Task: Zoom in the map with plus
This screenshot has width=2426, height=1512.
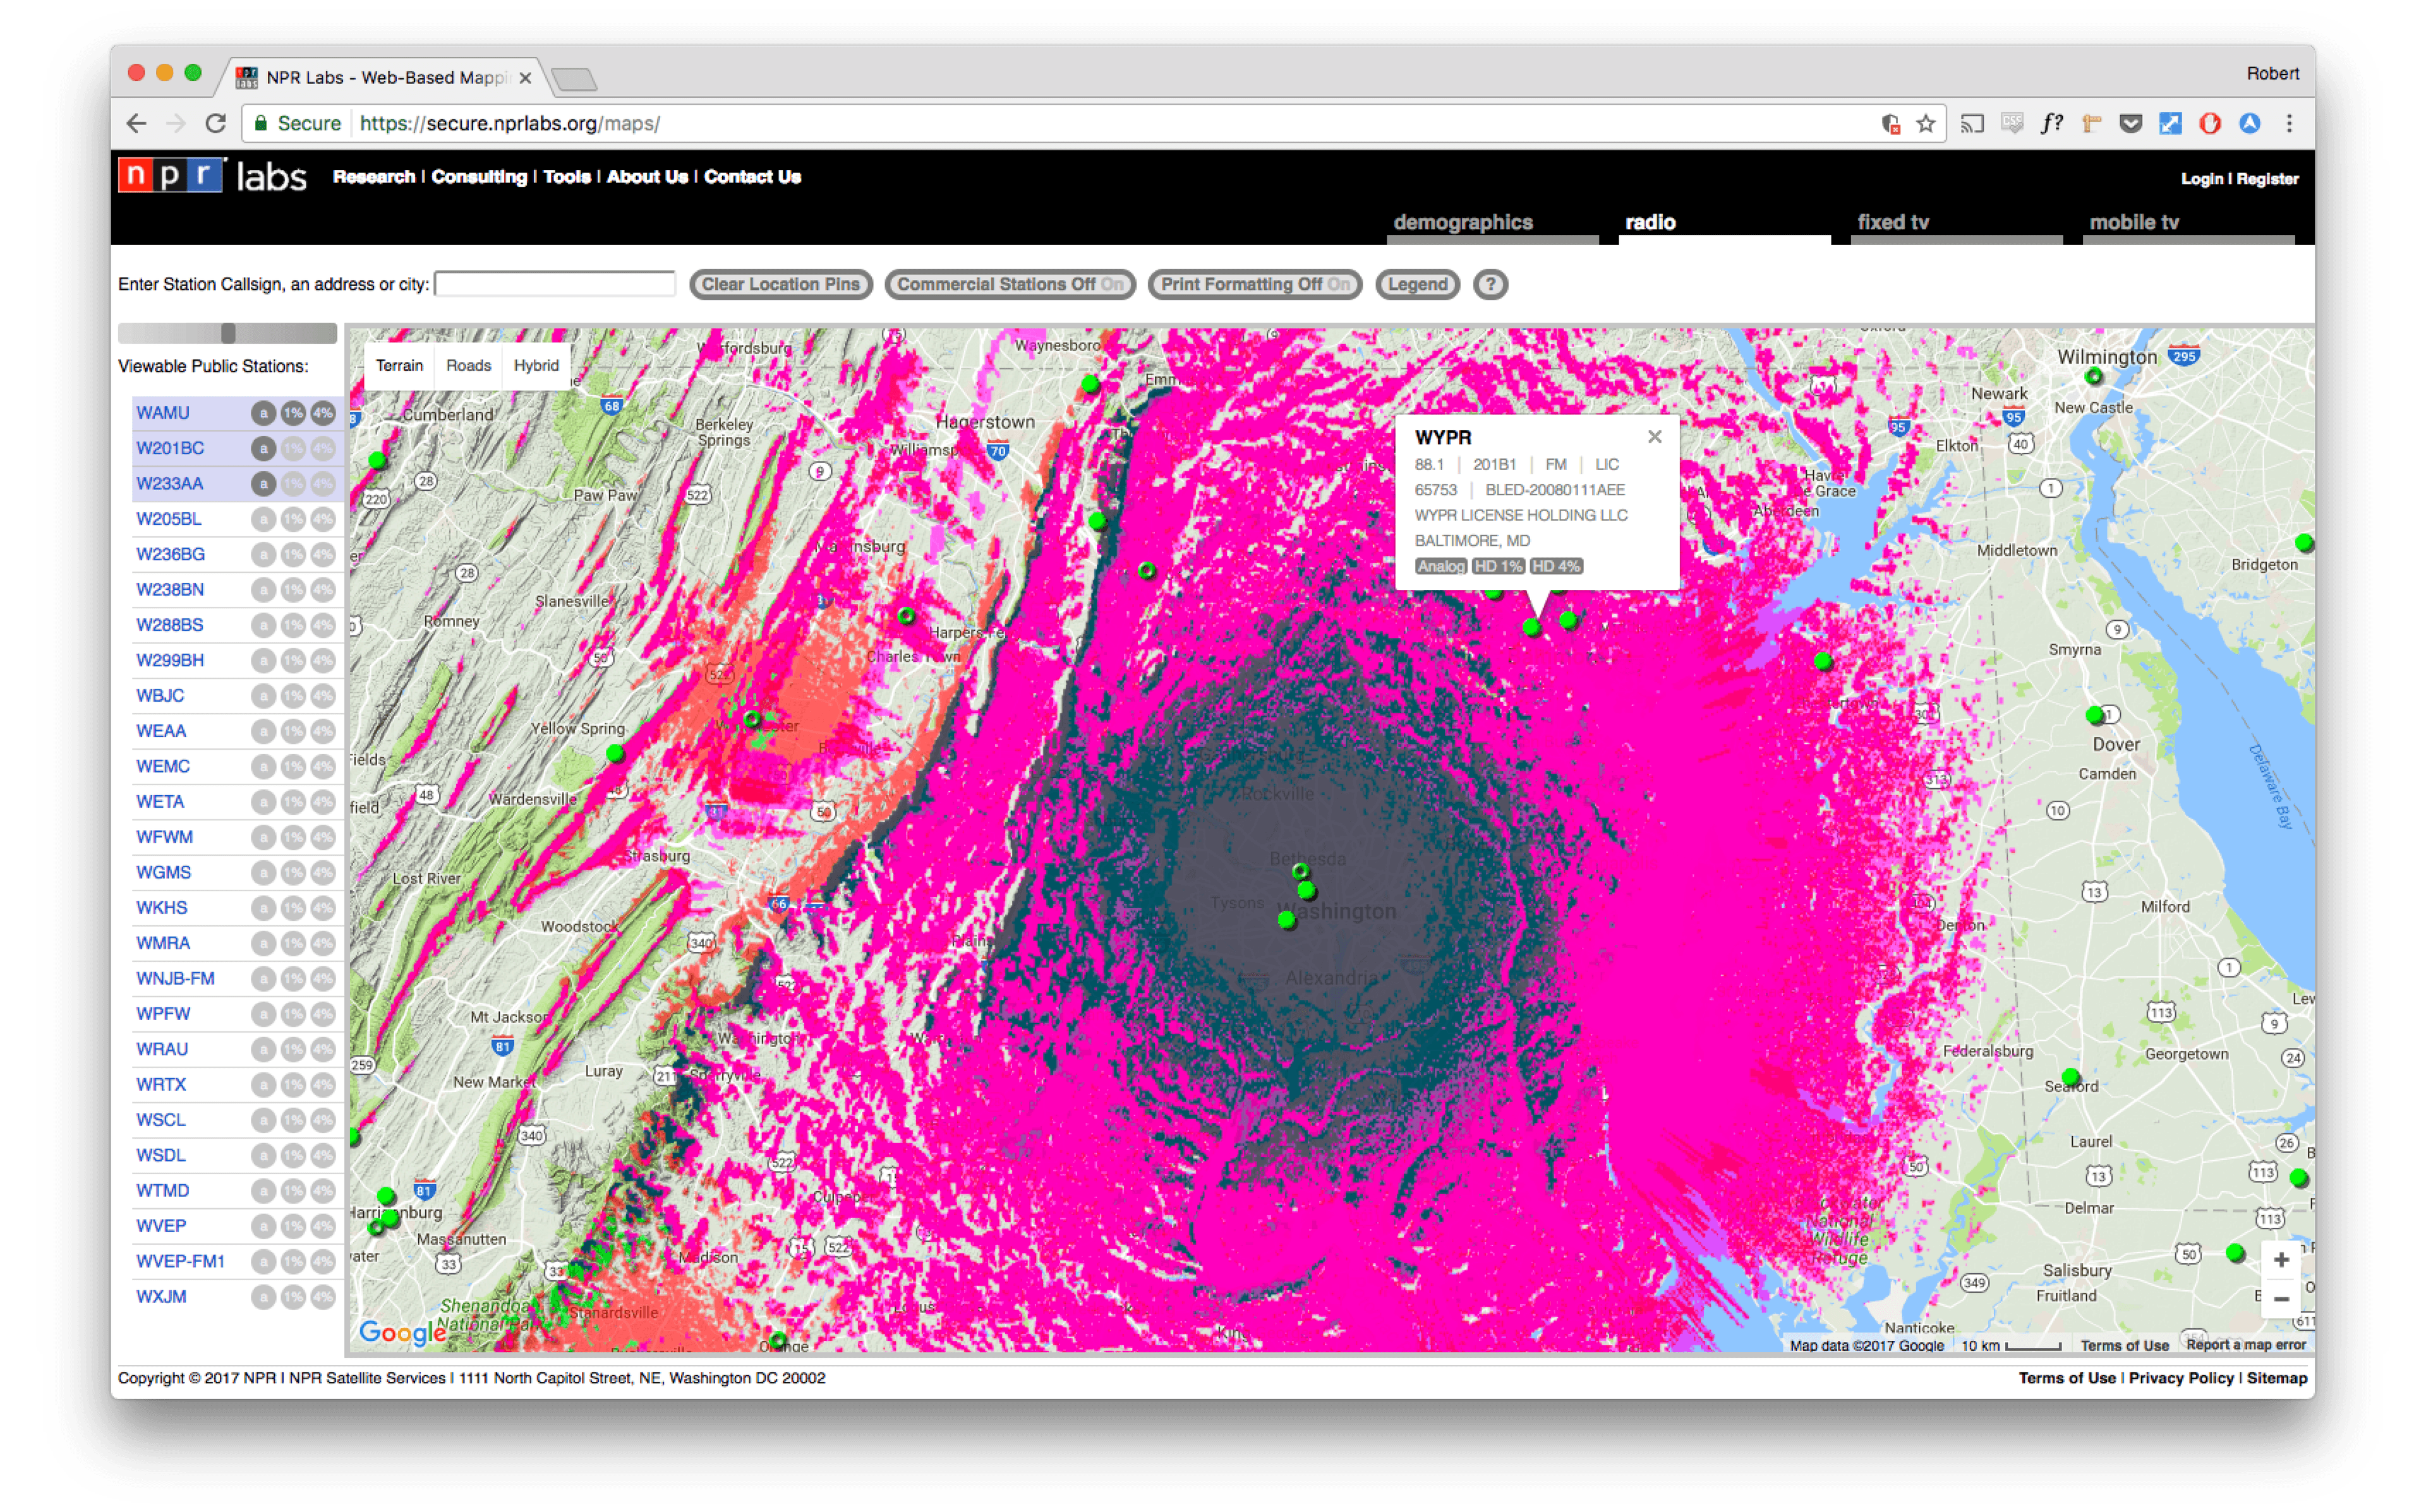Action: [2281, 1259]
